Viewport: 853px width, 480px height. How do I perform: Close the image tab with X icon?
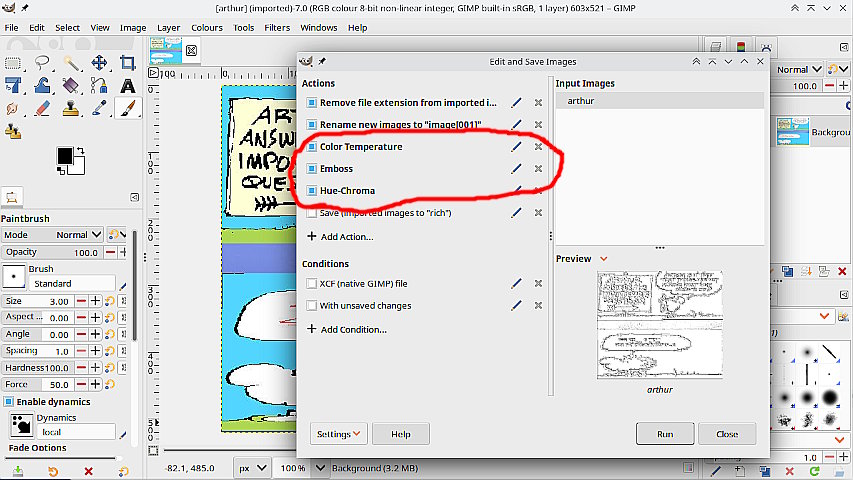click(x=191, y=51)
